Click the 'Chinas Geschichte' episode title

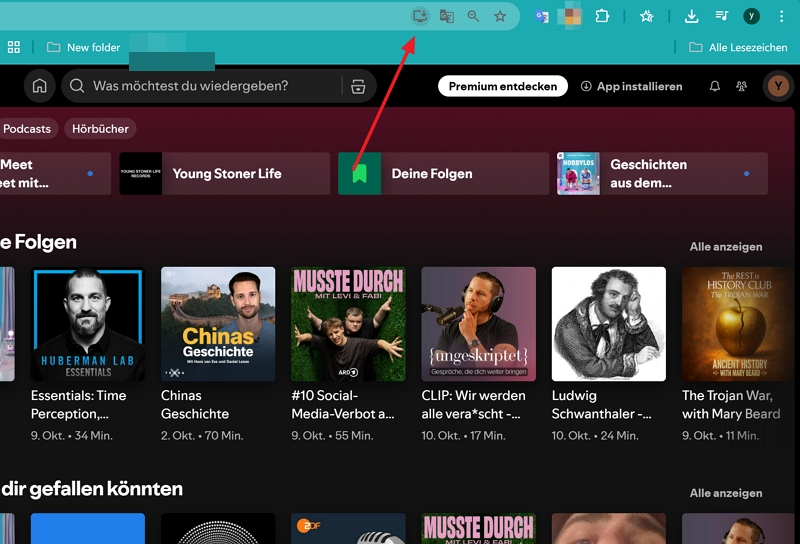click(195, 405)
